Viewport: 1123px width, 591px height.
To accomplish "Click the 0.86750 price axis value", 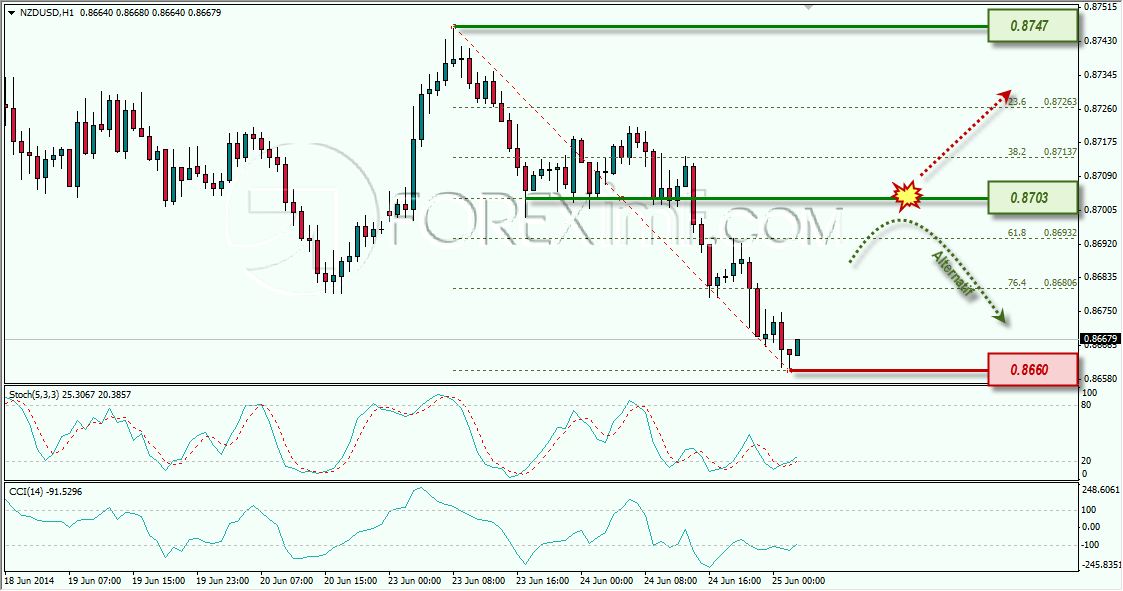I will pyautogui.click(x=1102, y=310).
